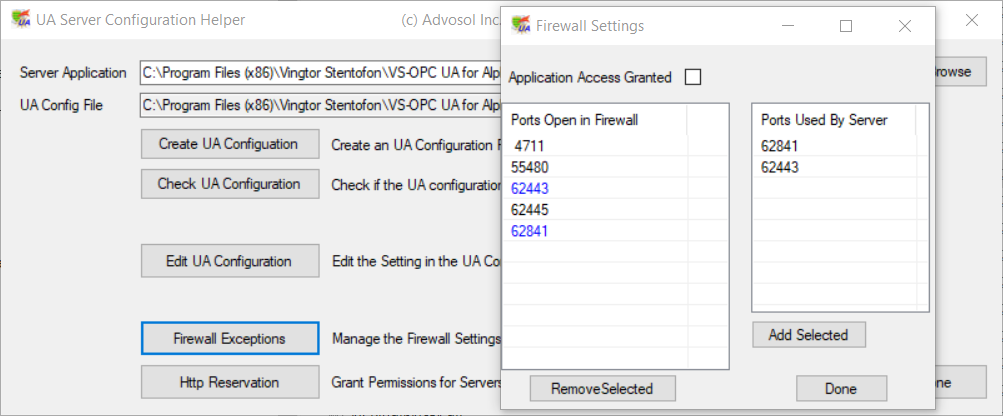Select port 62443 in server ports list

[780, 167]
